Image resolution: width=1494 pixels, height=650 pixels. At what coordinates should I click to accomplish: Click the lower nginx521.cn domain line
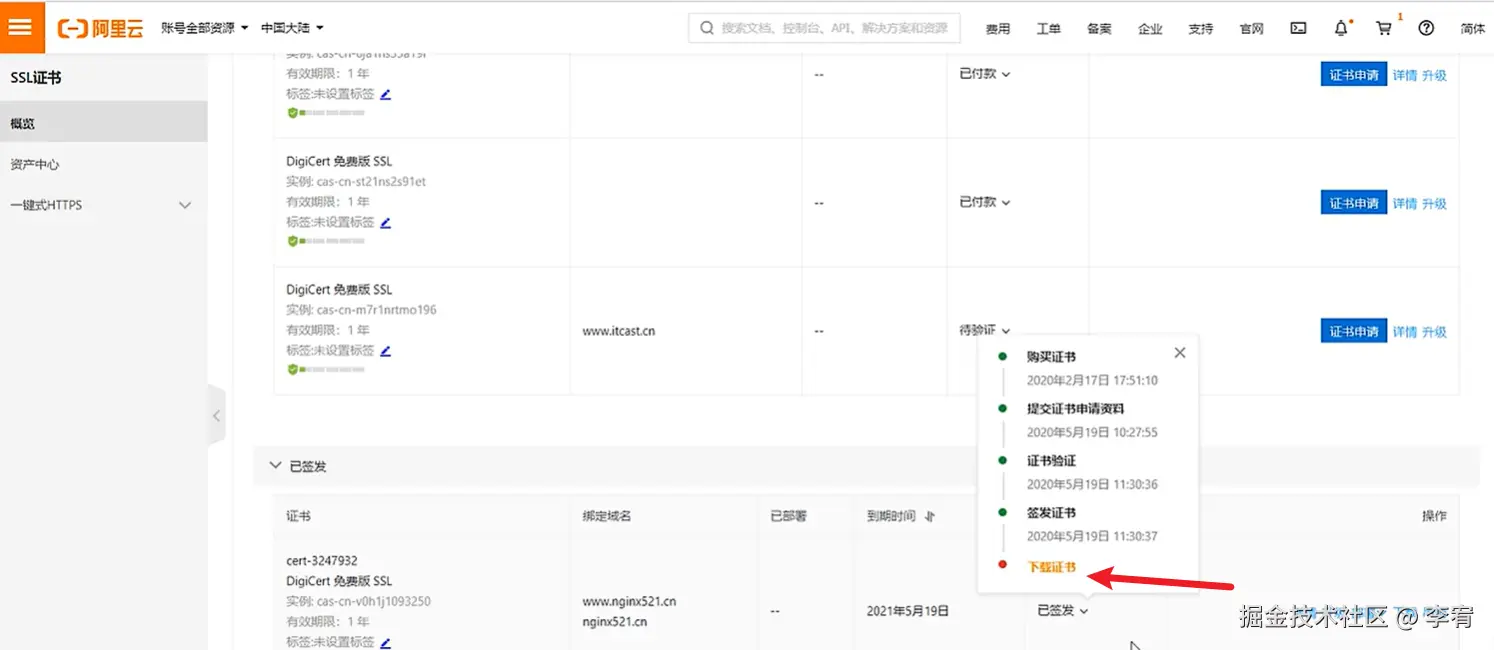[615, 621]
